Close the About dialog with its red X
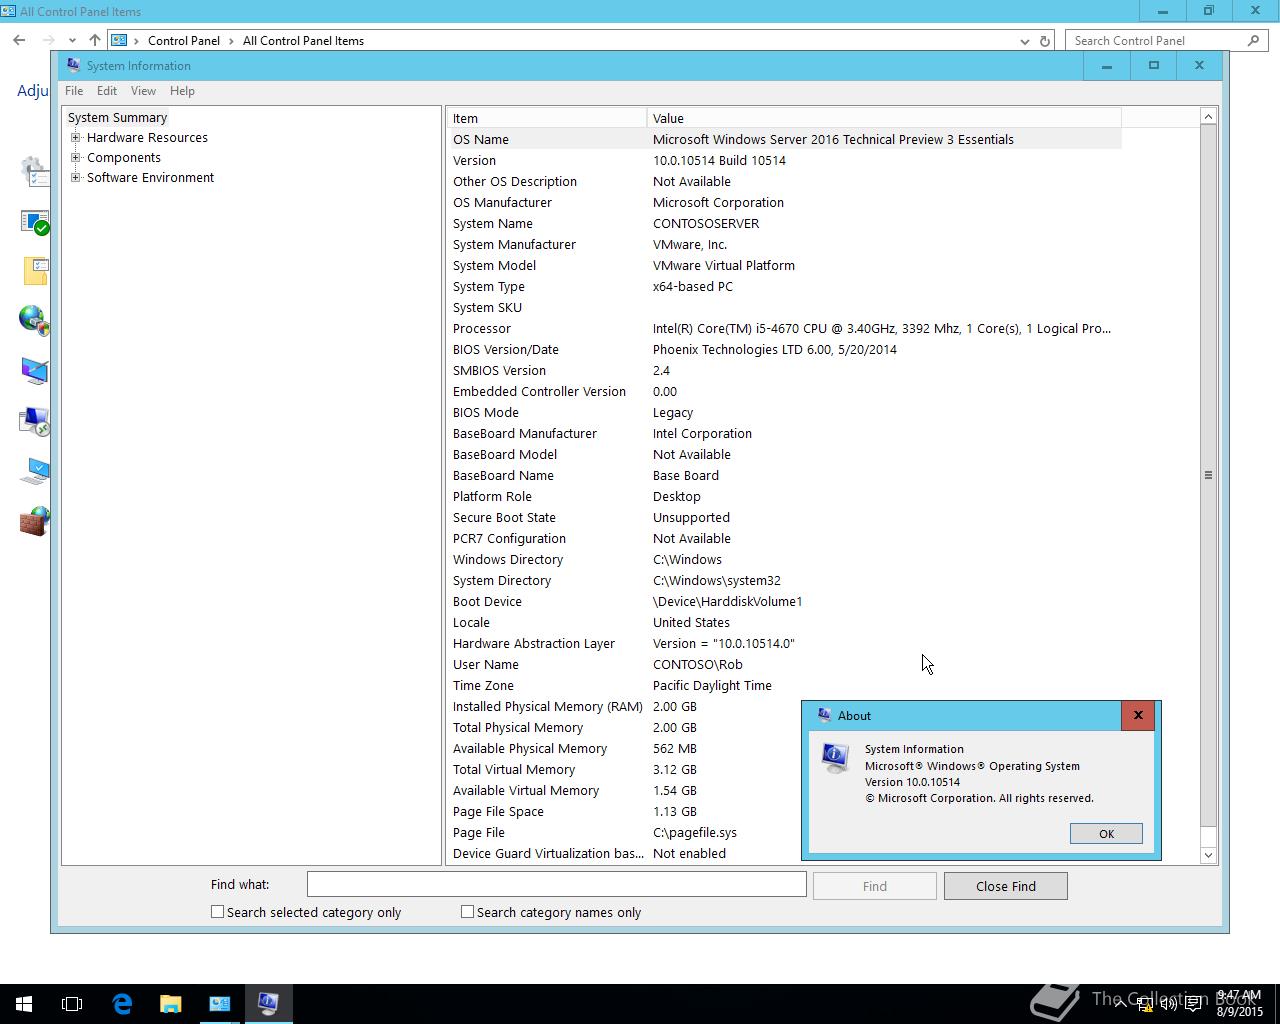Image resolution: width=1280 pixels, height=1024 pixels. 1137,715
